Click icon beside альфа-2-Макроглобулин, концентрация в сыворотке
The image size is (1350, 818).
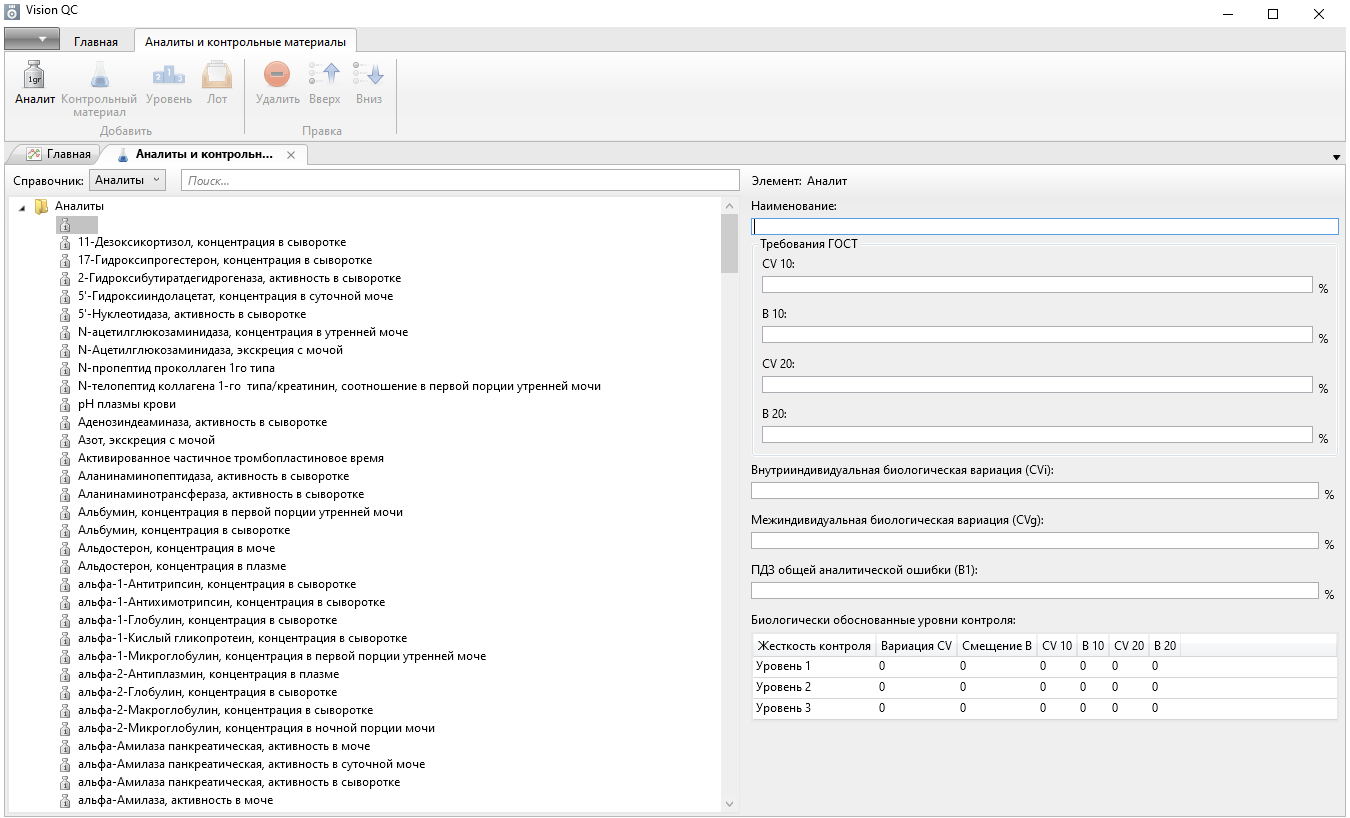[x=65, y=710]
